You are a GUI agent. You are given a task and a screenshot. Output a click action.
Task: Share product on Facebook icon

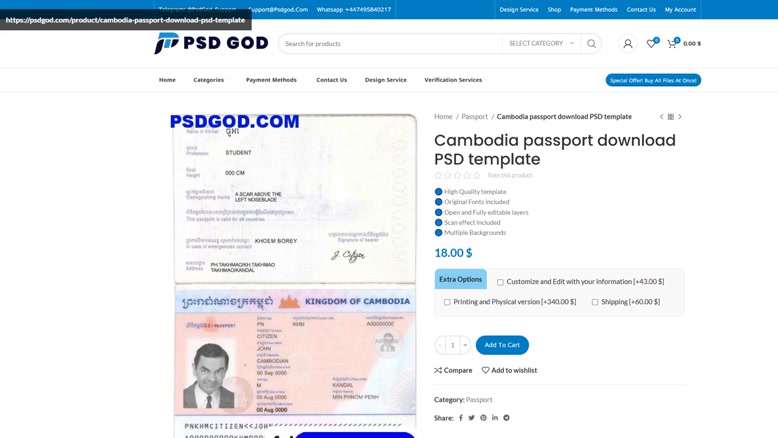click(x=460, y=418)
